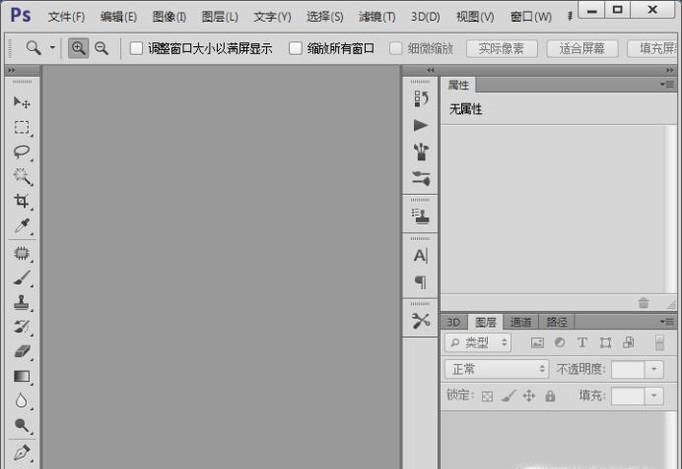The image size is (682, 469).
Task: Open the 滤镜(T) menu
Action: pos(377,17)
